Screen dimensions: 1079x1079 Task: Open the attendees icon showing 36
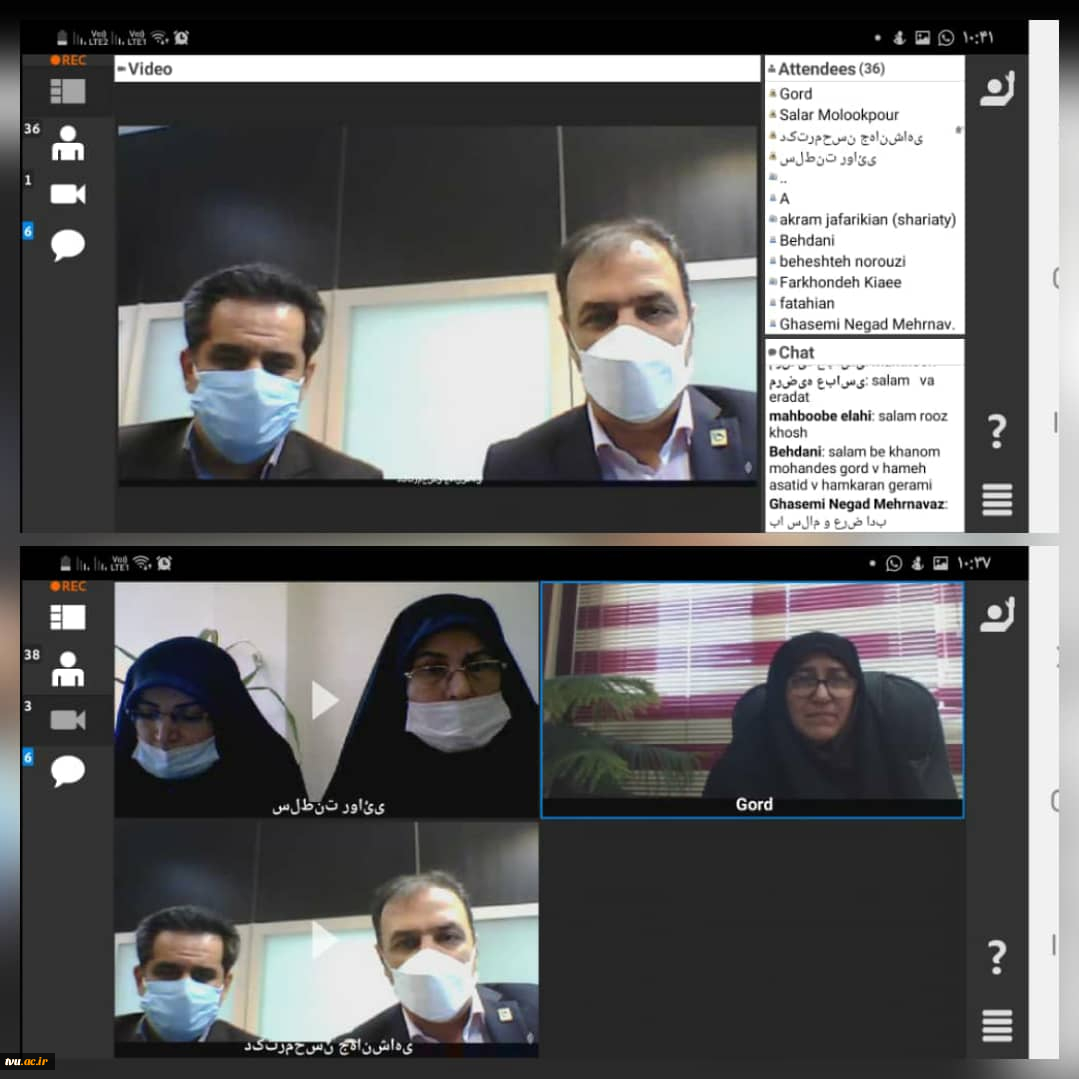pos(67,143)
